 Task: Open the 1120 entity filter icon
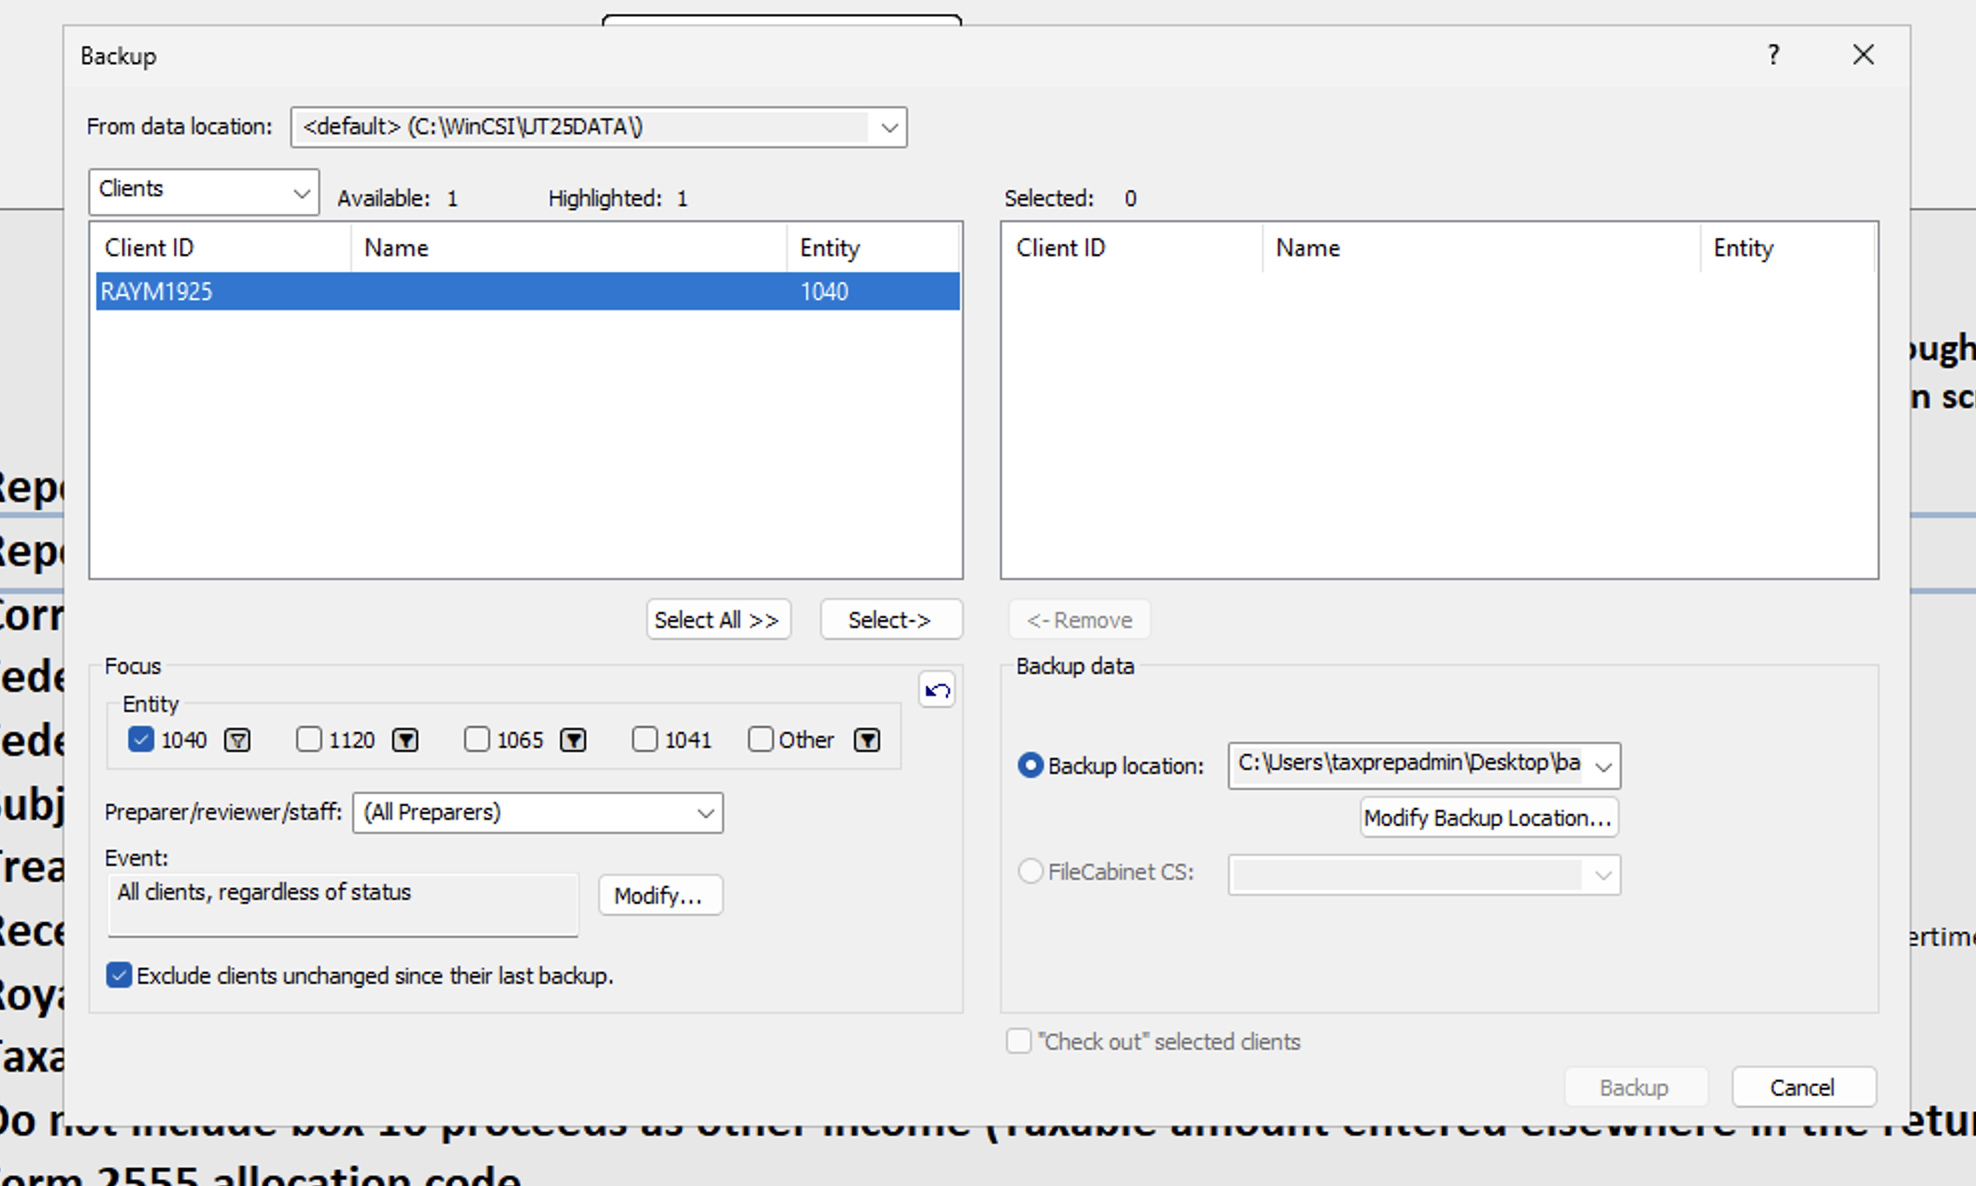(x=405, y=740)
